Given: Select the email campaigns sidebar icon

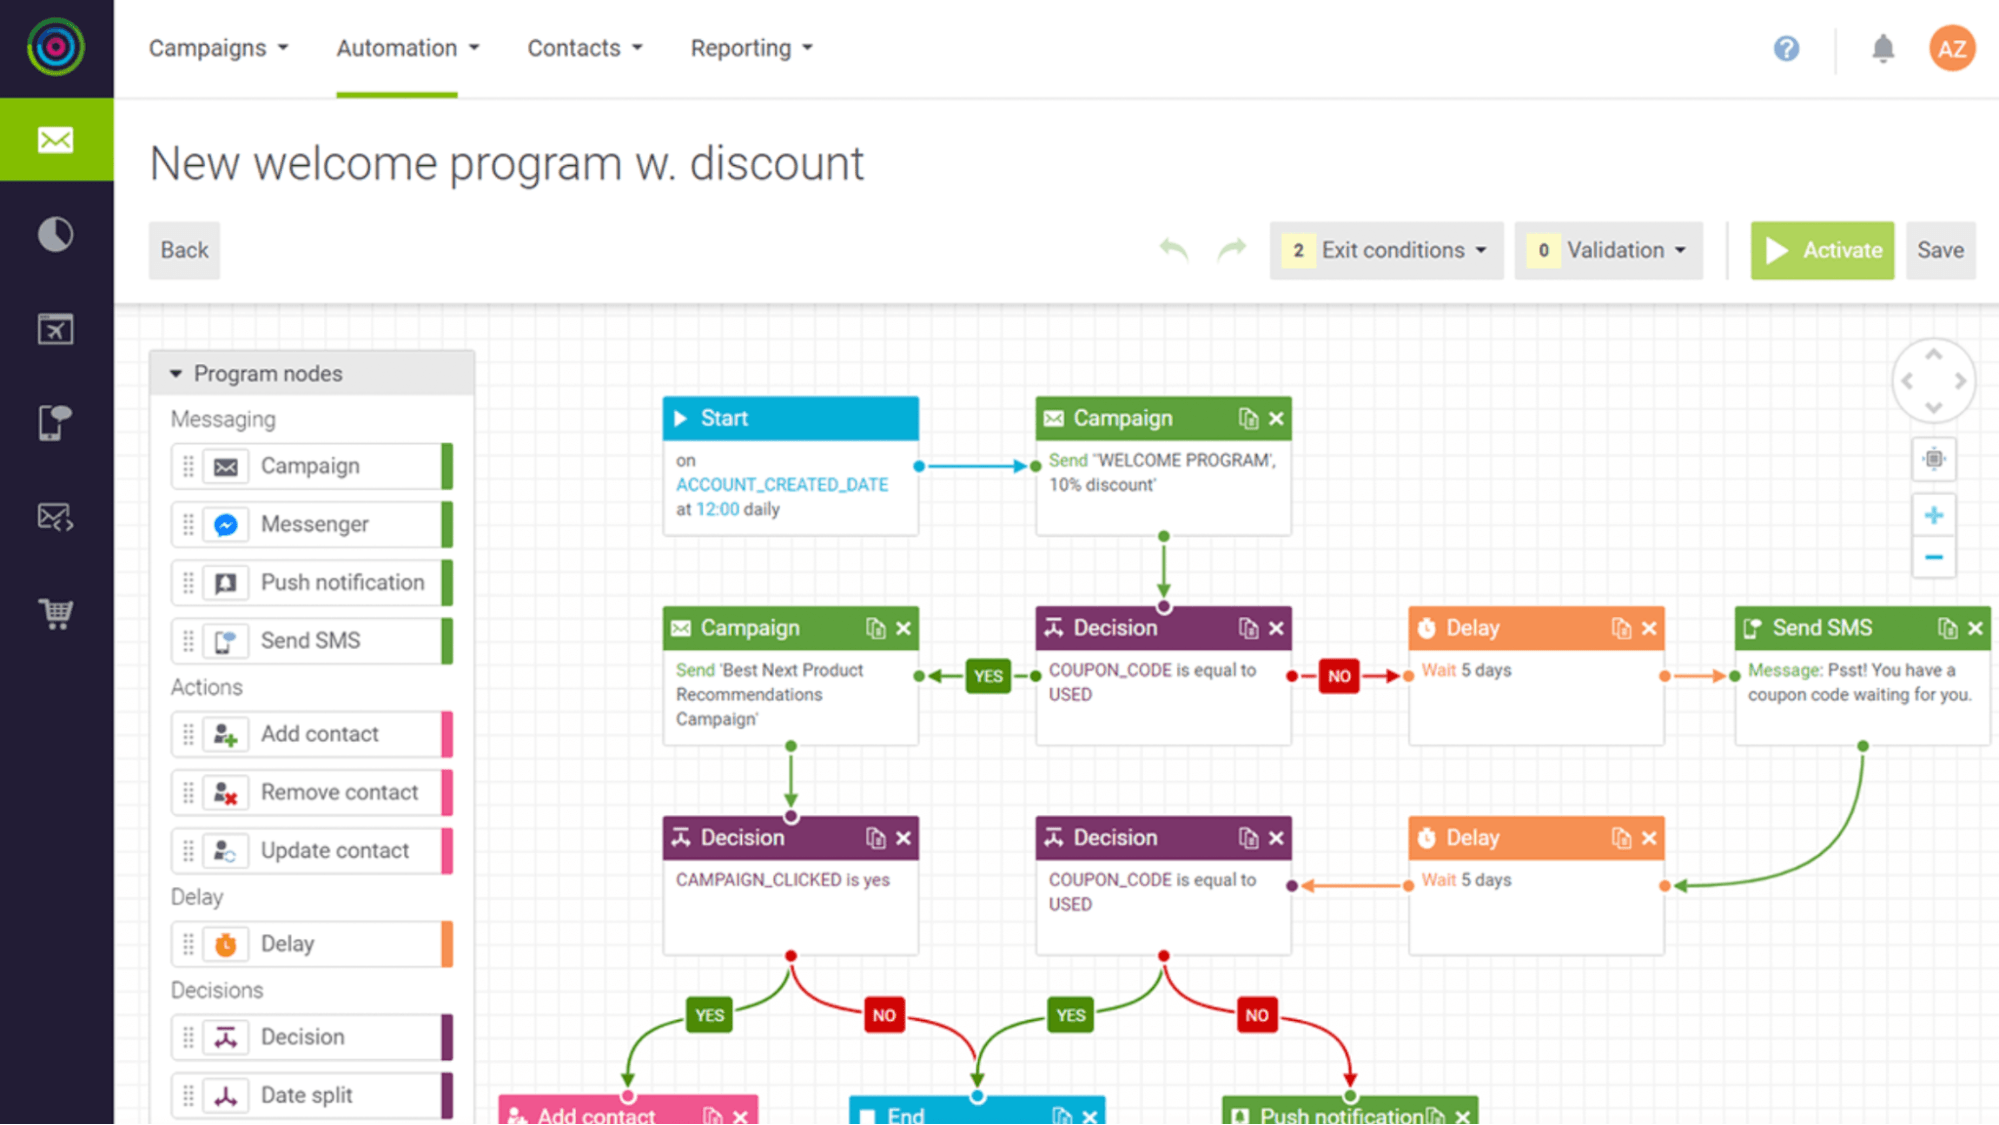Looking at the screenshot, I should coord(55,139).
